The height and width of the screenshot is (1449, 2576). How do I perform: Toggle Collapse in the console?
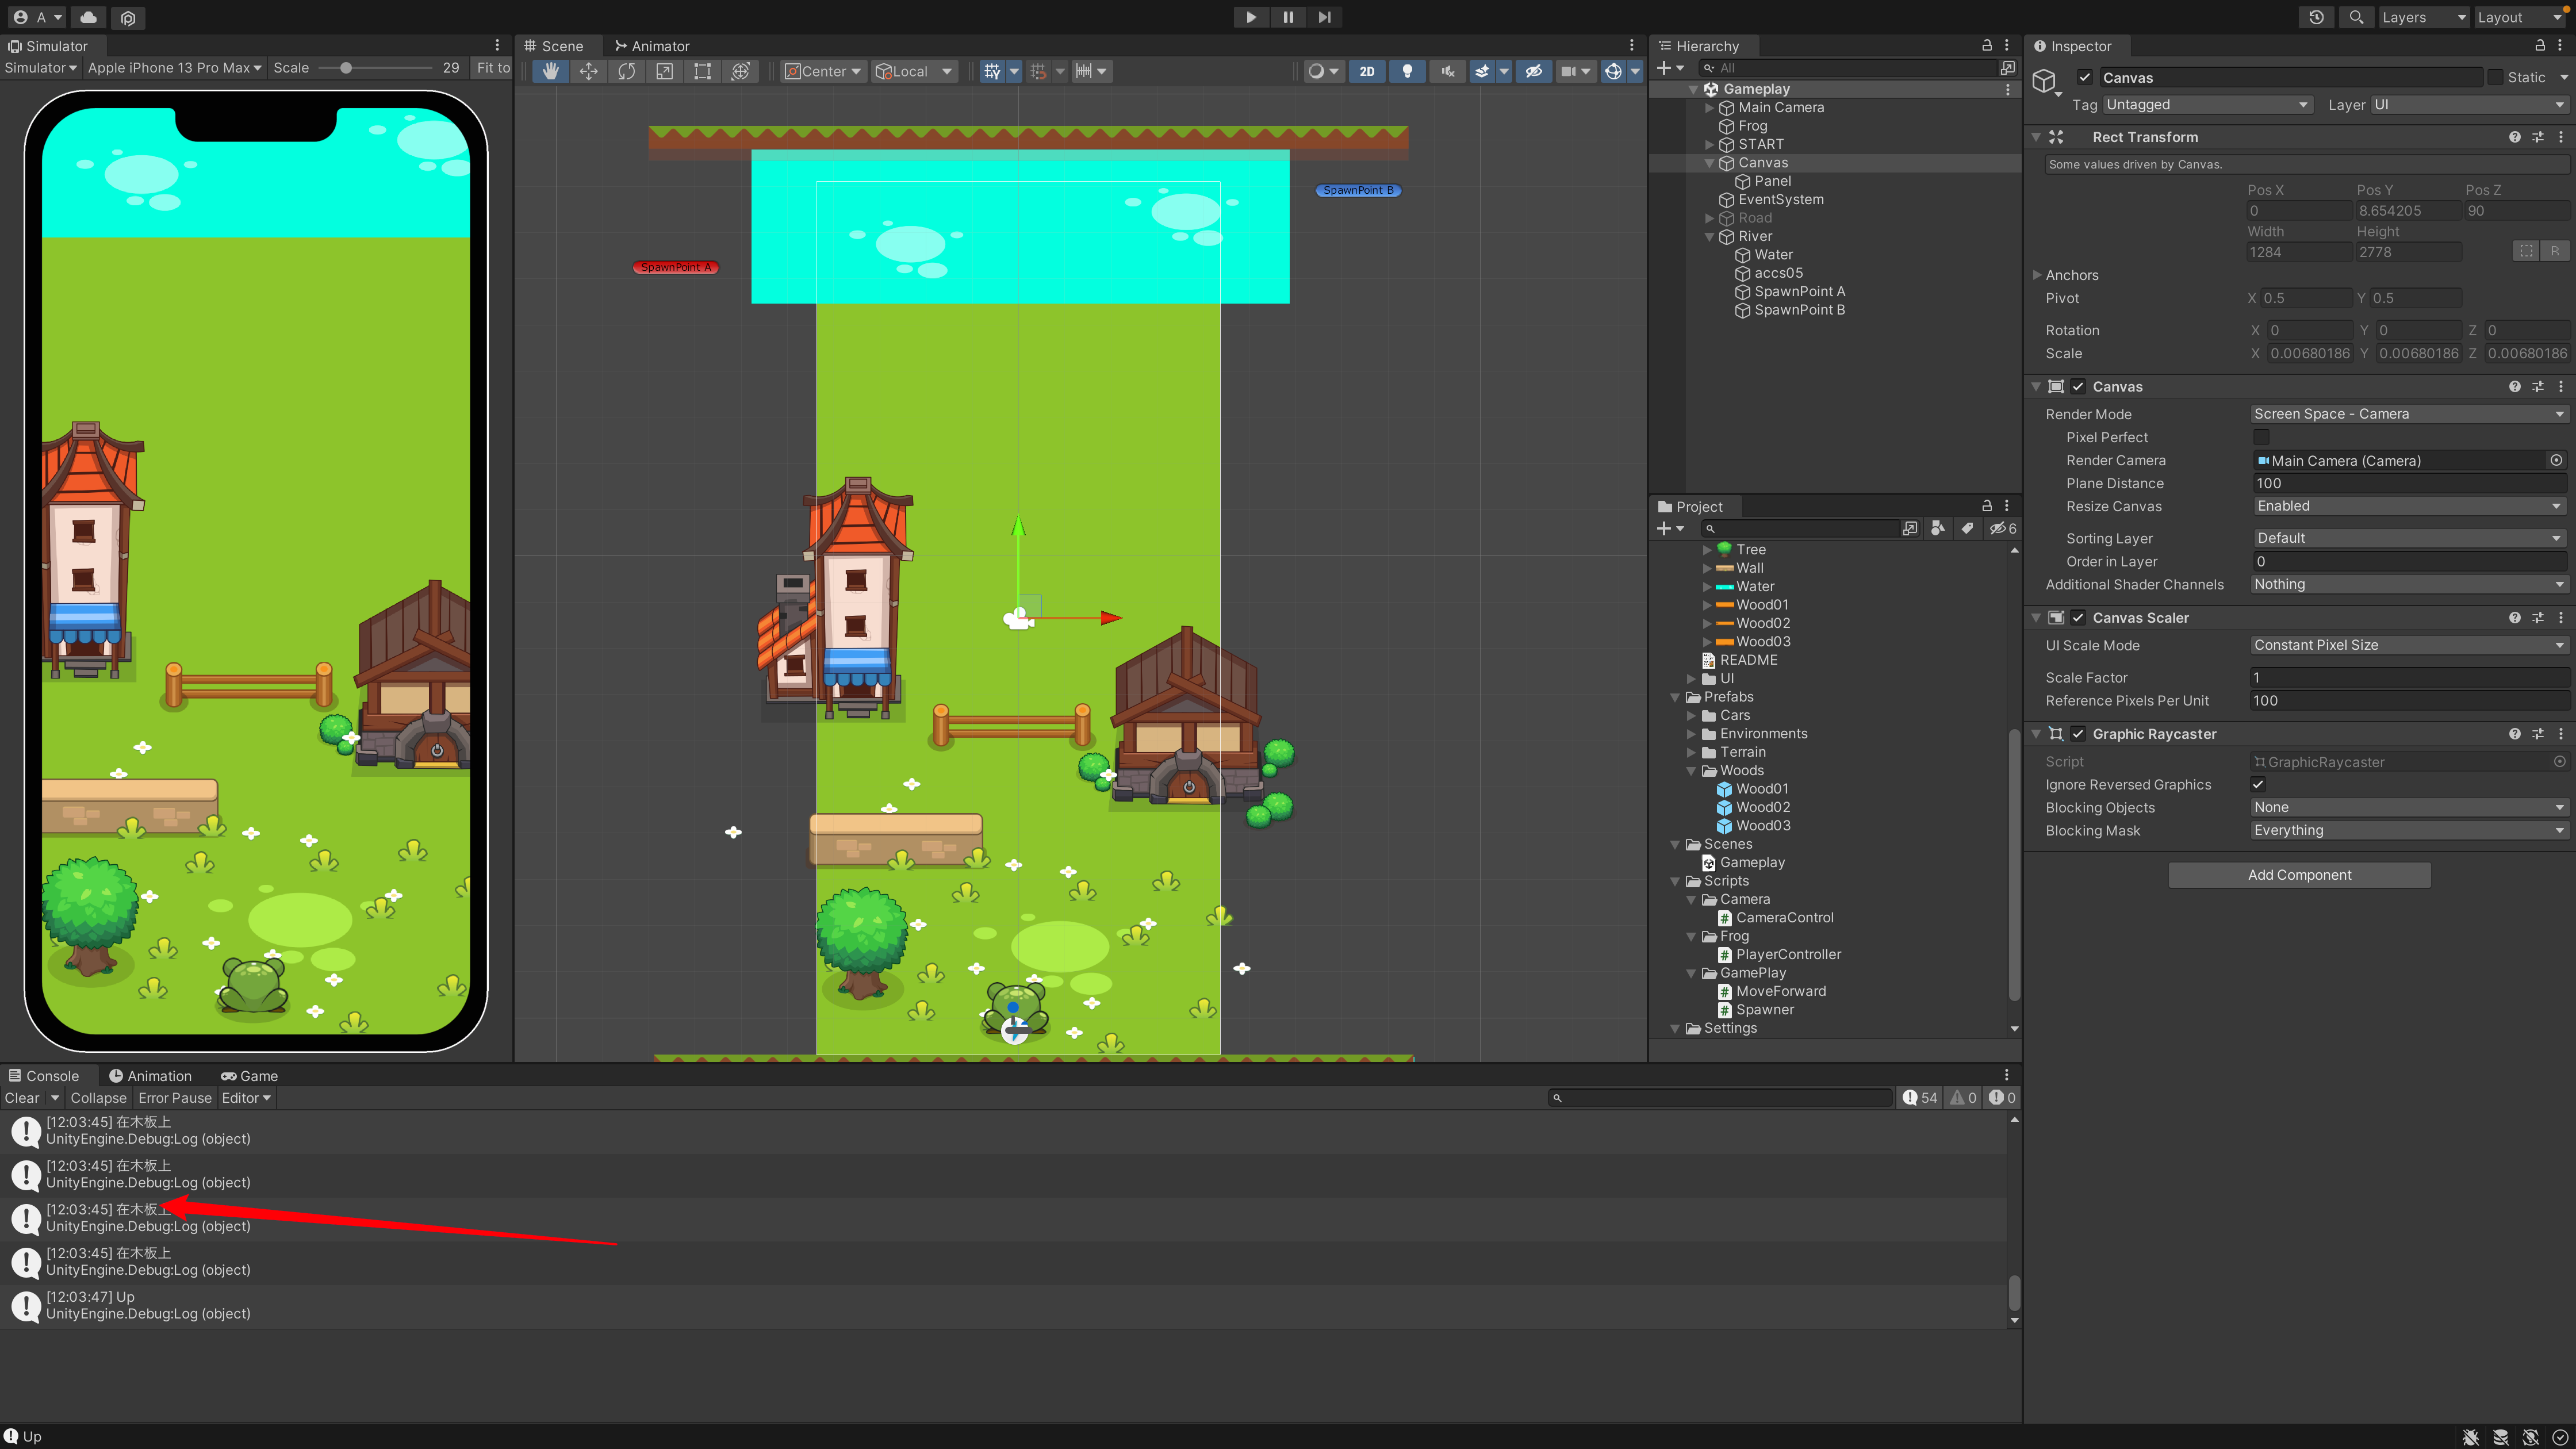click(98, 1098)
